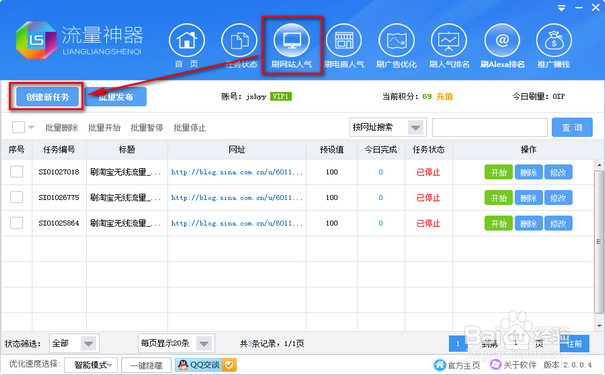Click the page number input field
605x375 pixels.
[516, 343]
